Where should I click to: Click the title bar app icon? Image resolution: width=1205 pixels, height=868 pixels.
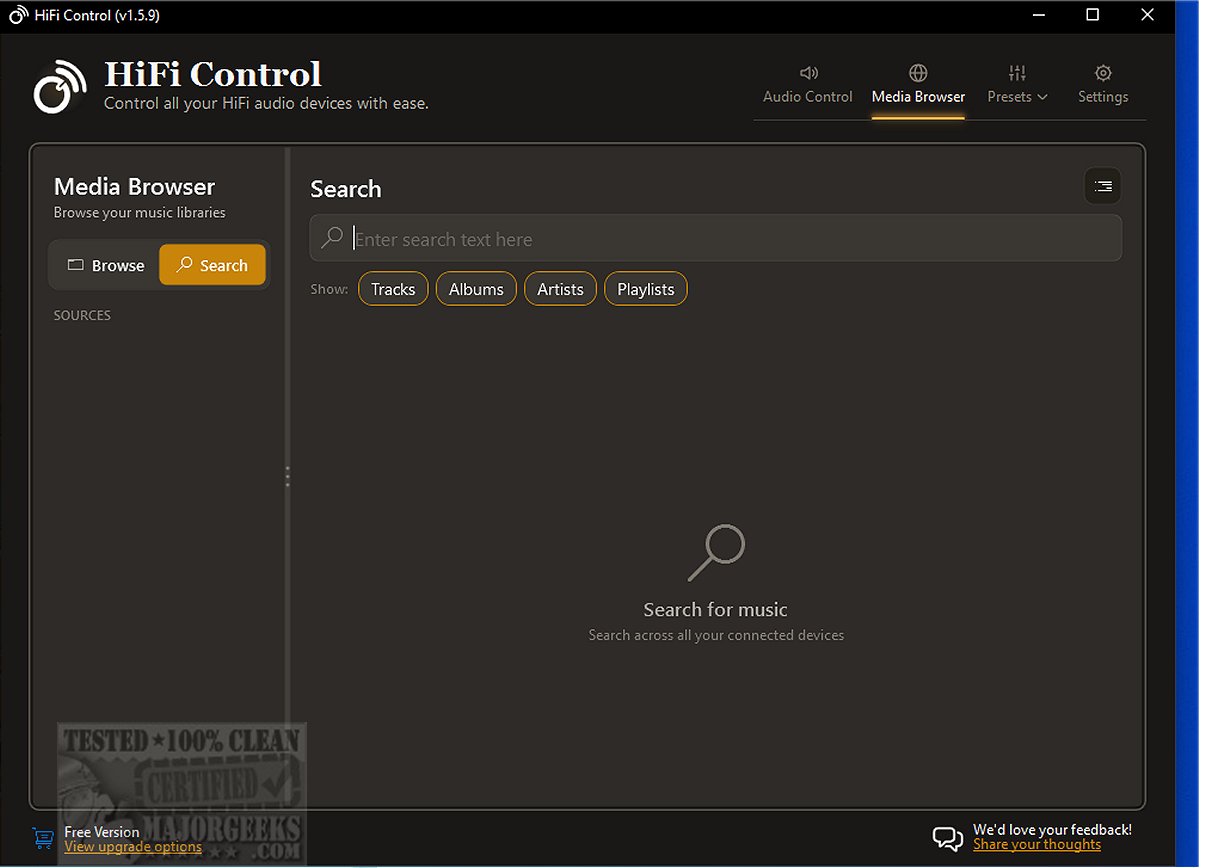19,15
